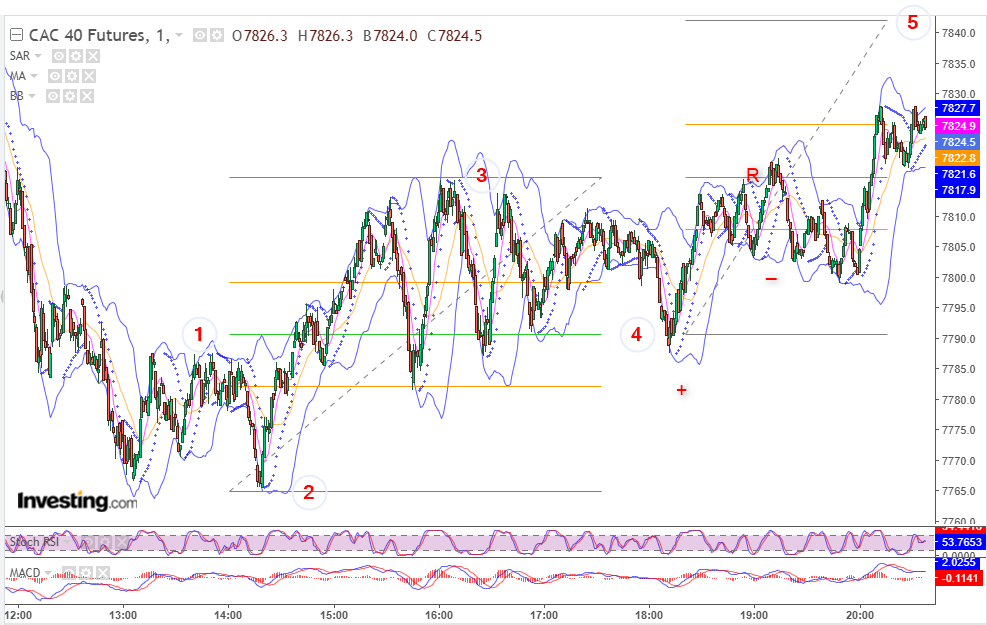The width and height of the screenshot is (987, 625).
Task: Click the red -0.1141 MACD value tag
Action: coord(959,578)
